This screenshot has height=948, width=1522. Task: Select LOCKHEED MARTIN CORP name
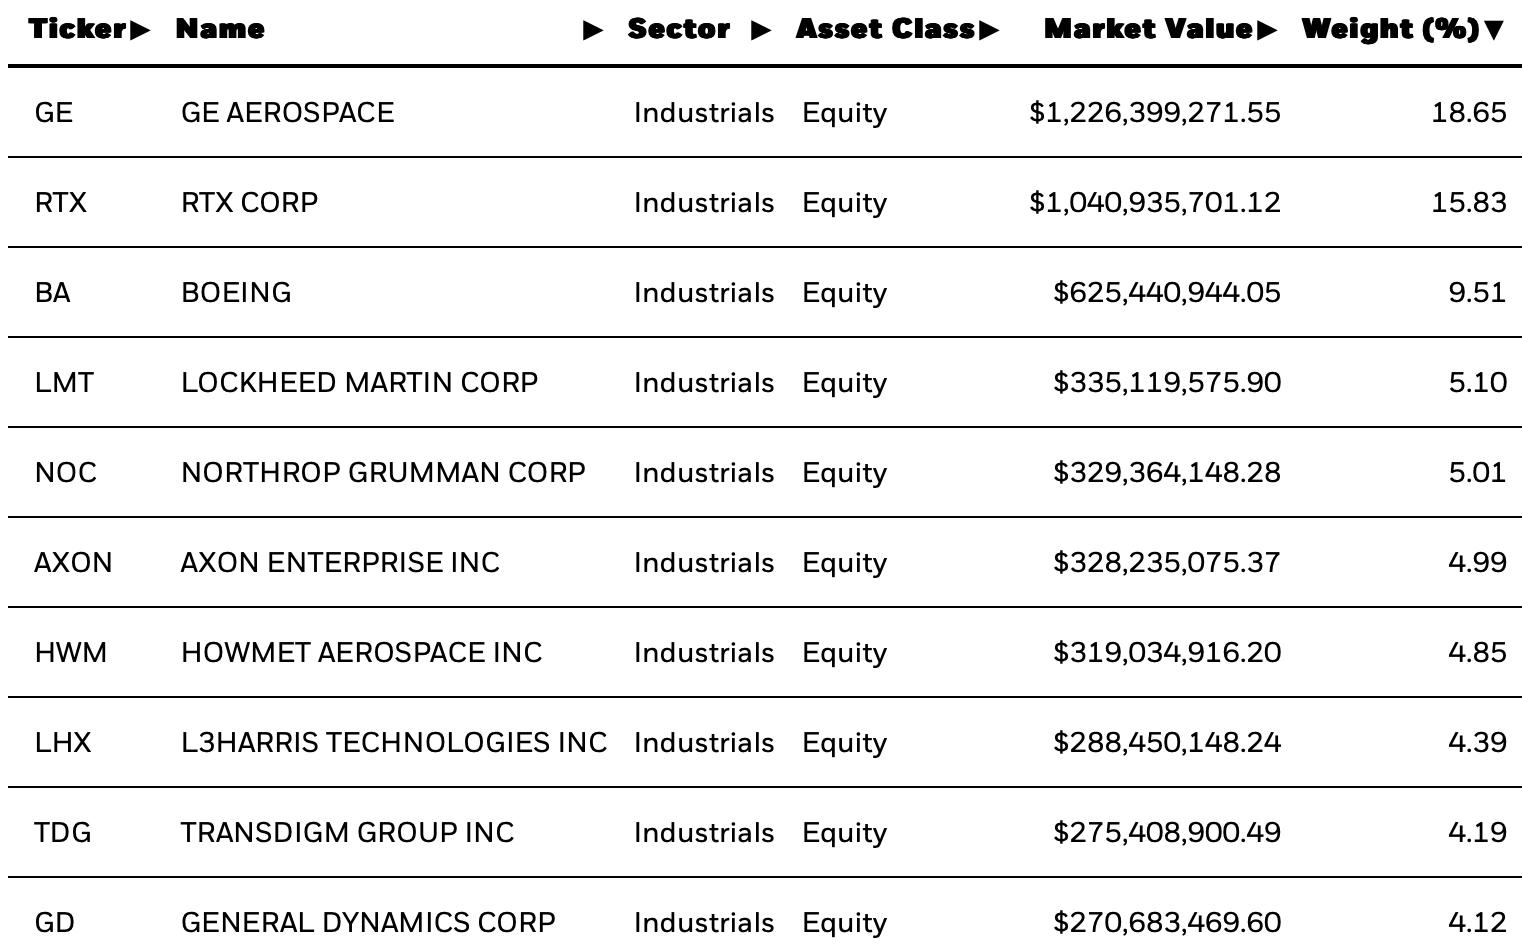[360, 382]
